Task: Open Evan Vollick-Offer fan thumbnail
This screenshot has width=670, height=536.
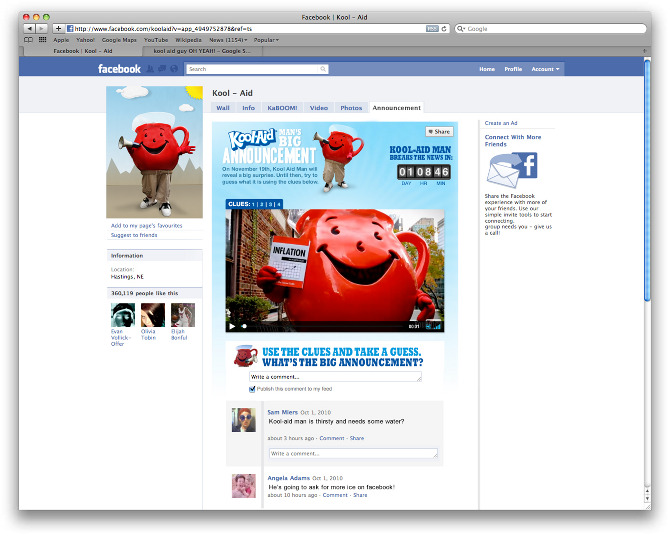Action: (x=123, y=315)
